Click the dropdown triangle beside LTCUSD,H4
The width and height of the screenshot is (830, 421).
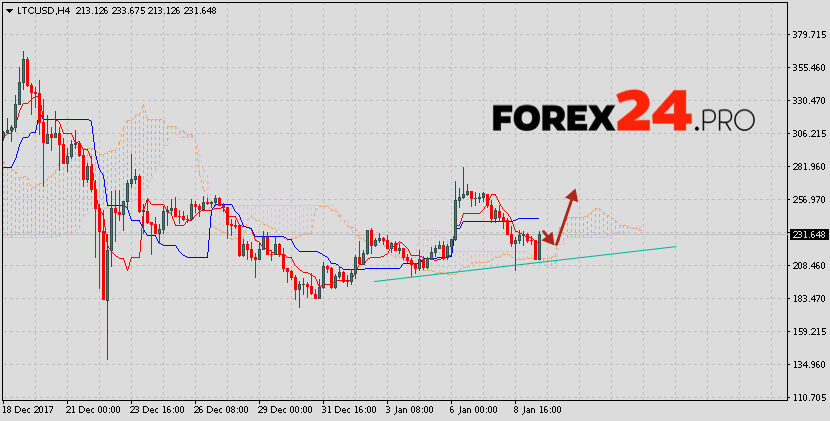[8, 9]
